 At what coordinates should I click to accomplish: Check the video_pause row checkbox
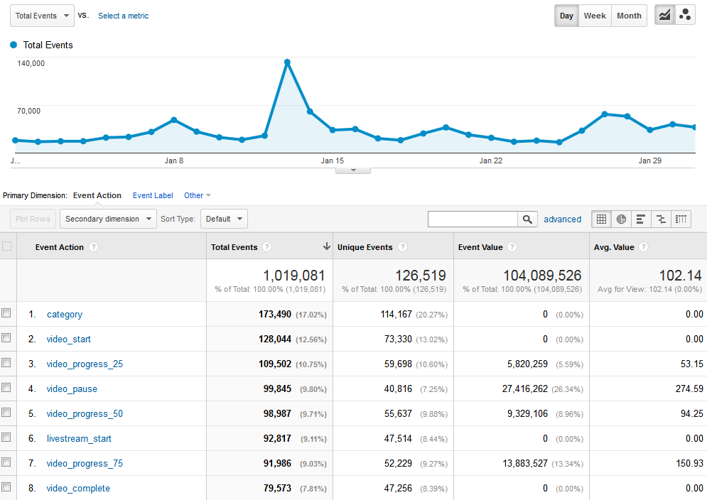(x=6, y=387)
